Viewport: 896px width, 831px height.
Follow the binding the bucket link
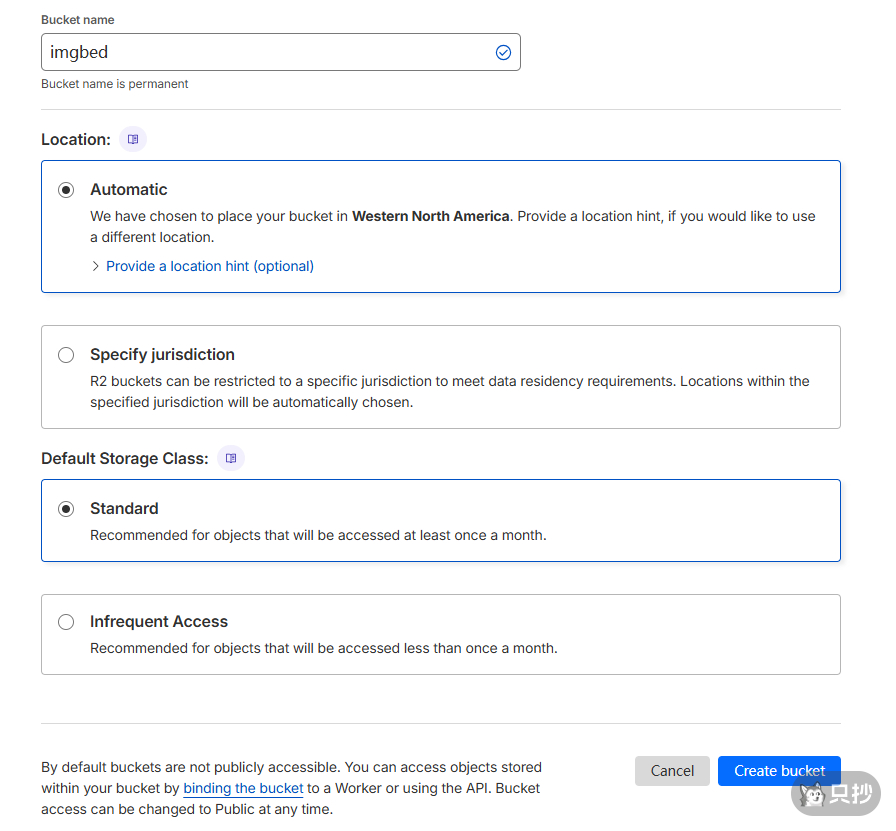[x=243, y=788]
